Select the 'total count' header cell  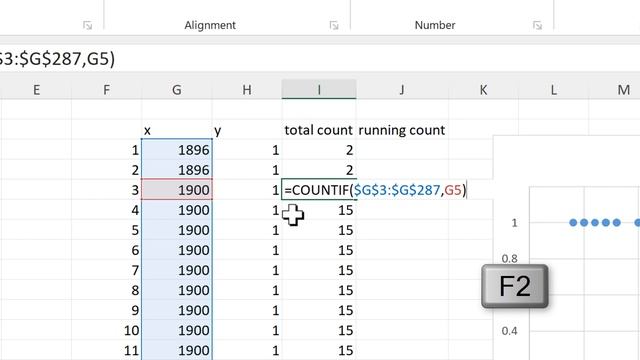(x=319, y=130)
